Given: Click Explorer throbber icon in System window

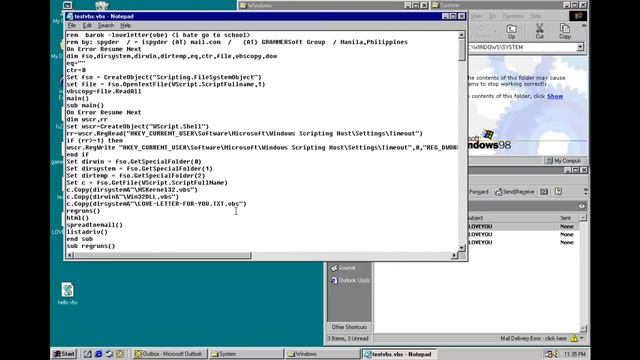Looking at the screenshot, I should click(578, 16).
